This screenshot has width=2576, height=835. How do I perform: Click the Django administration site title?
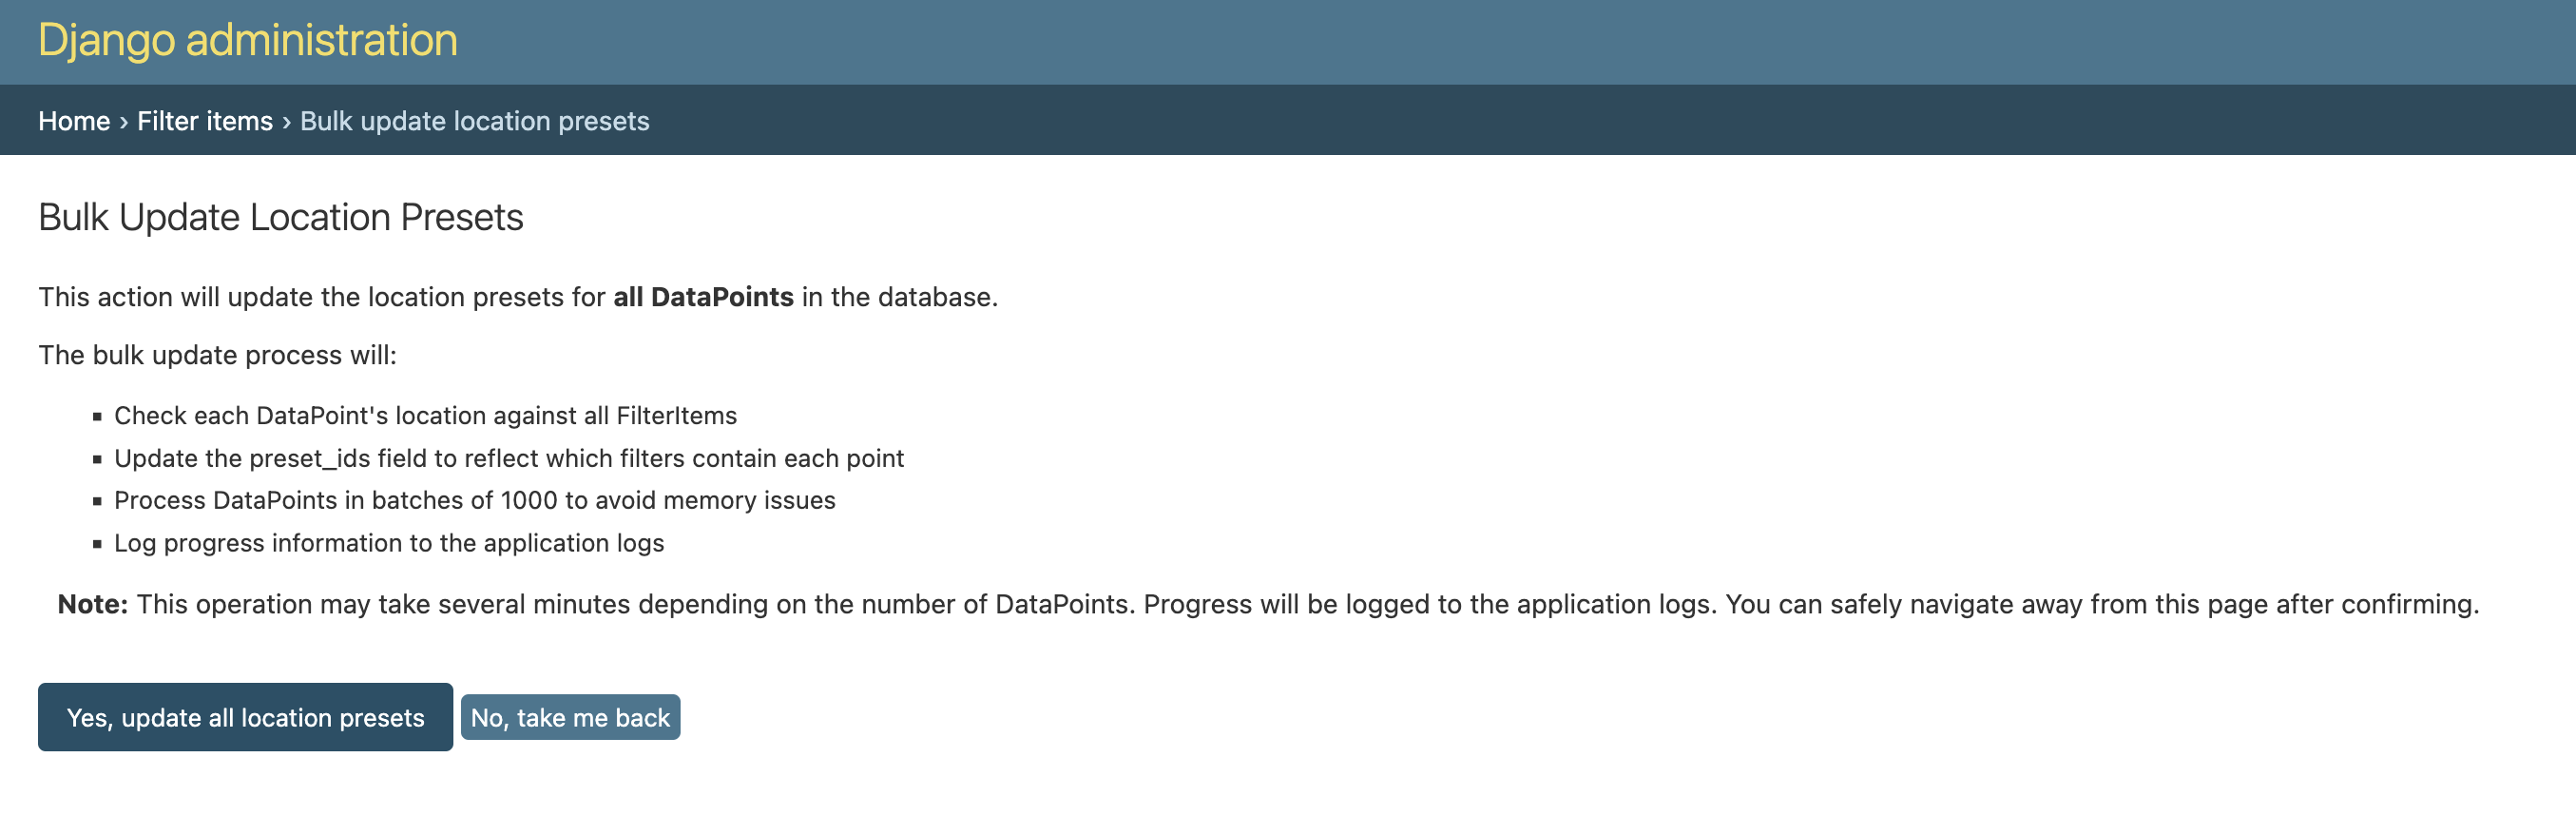pos(247,41)
